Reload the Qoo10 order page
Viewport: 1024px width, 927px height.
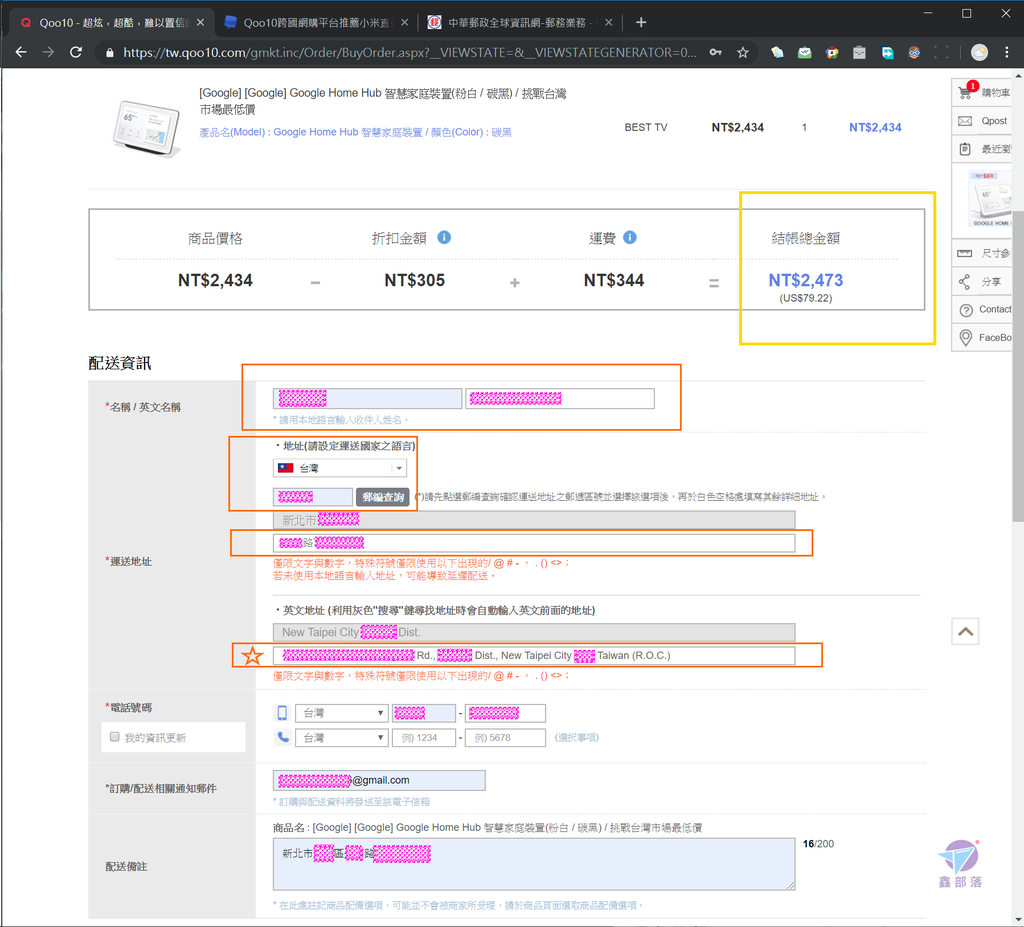tap(76, 52)
